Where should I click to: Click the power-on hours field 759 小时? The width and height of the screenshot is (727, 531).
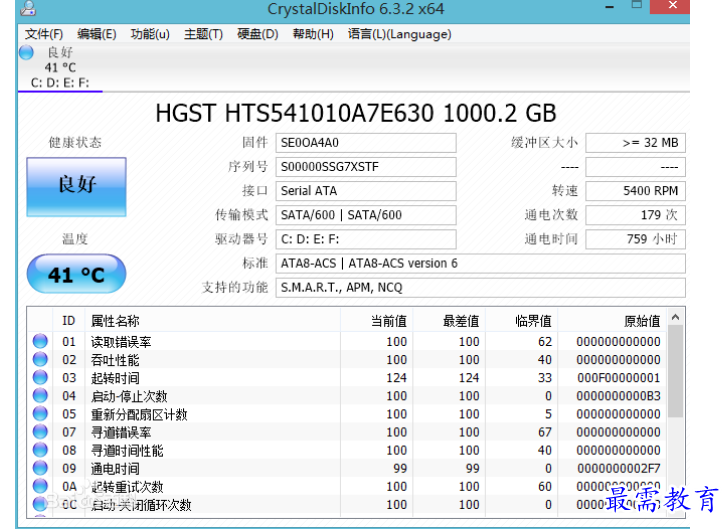coord(635,239)
